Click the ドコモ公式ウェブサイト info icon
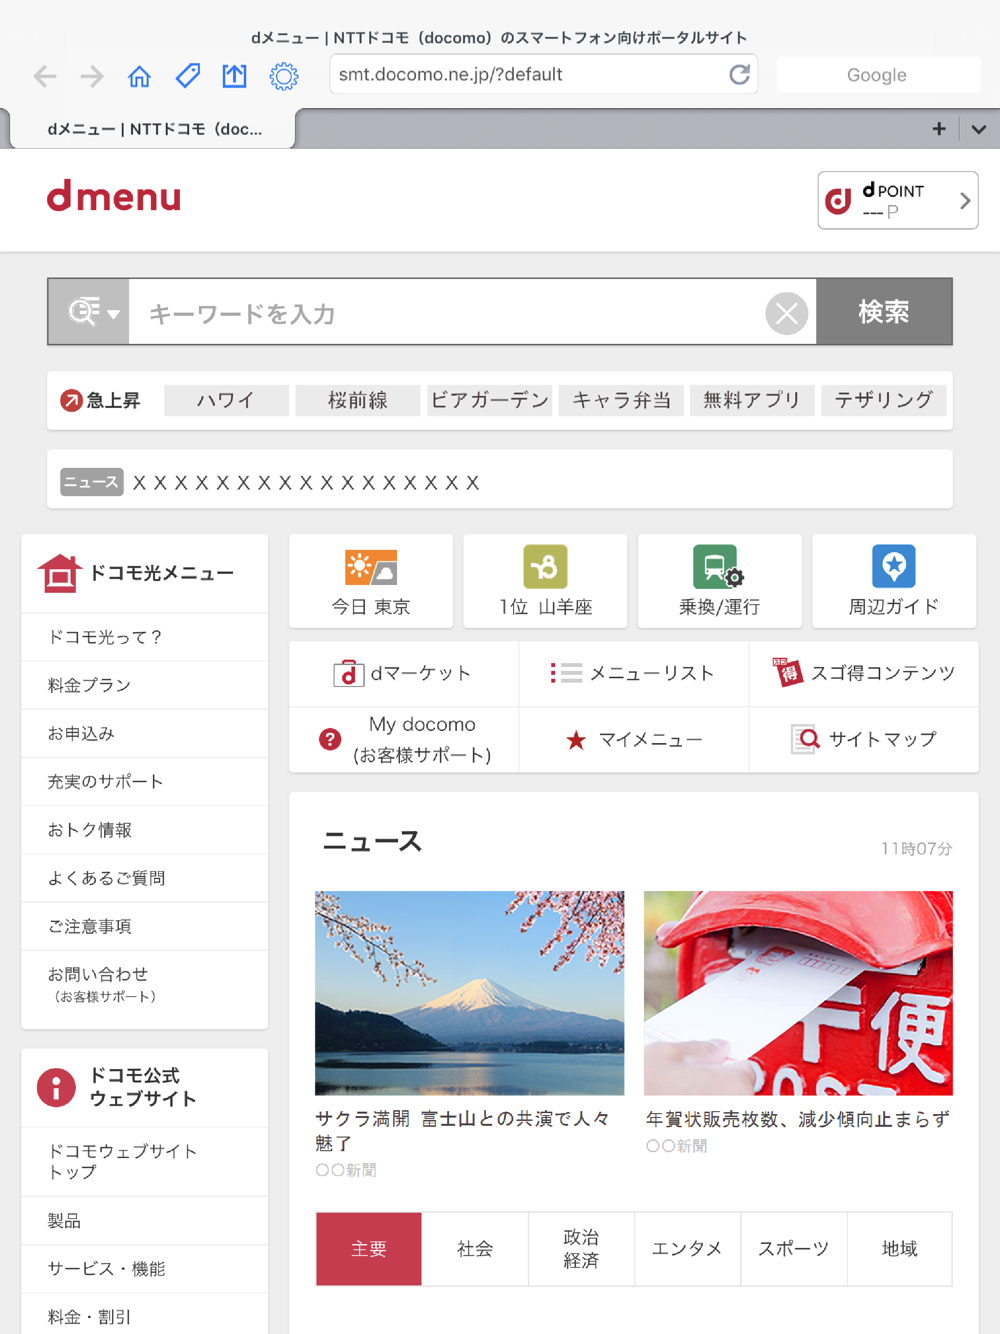Viewport: 1000px width, 1334px height. coord(56,1087)
